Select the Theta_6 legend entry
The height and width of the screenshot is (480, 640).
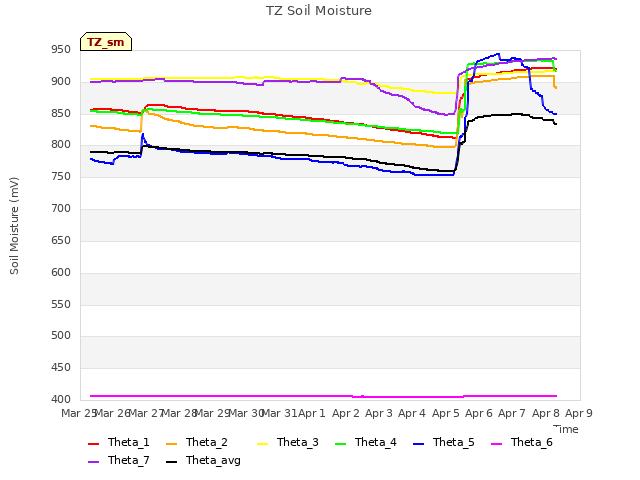click(x=522, y=442)
